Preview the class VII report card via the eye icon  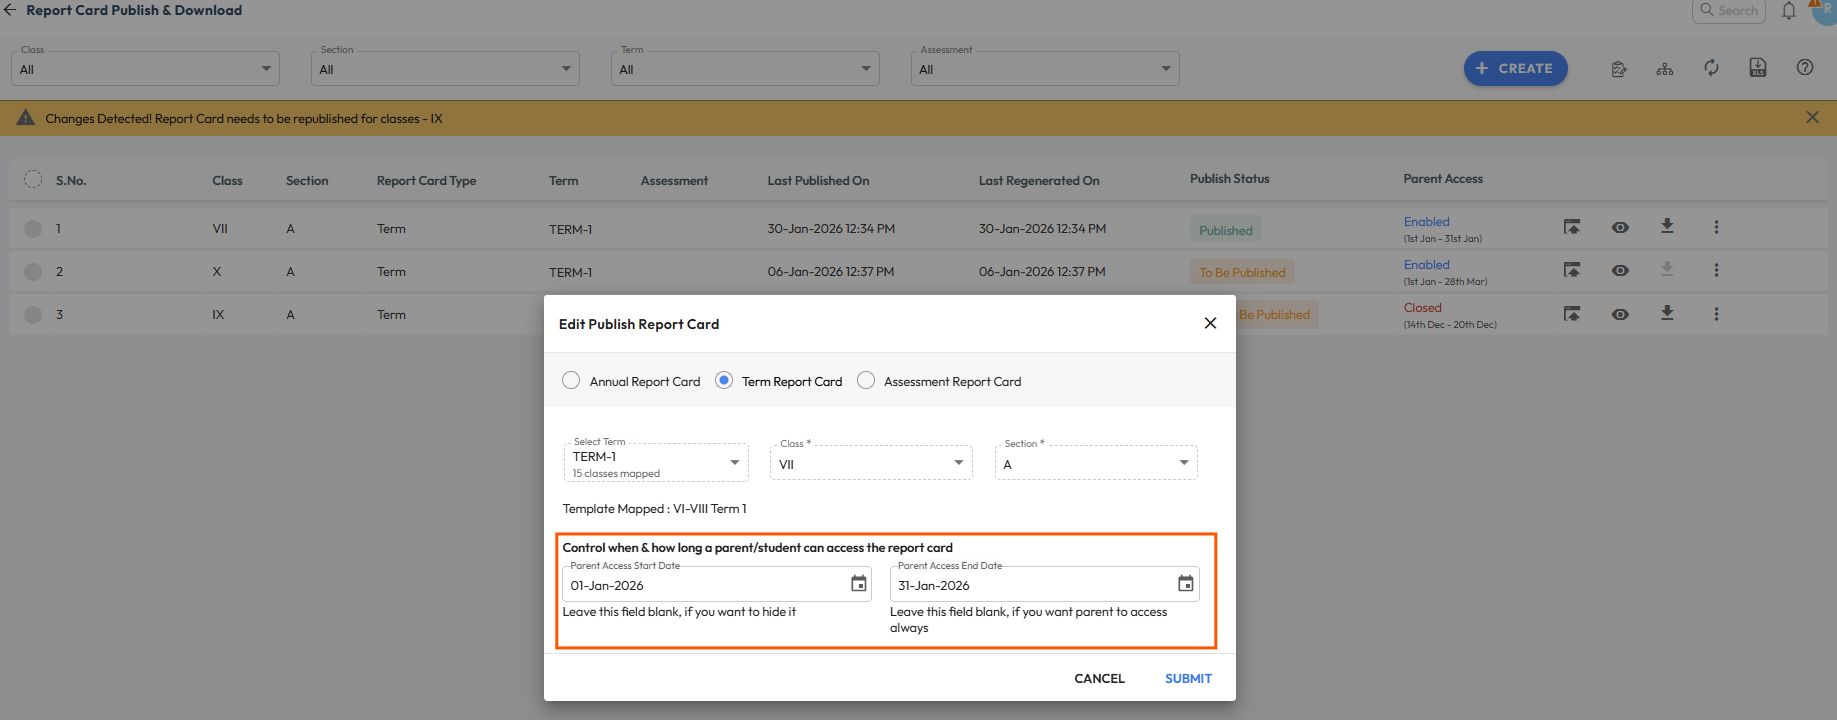coord(1620,228)
